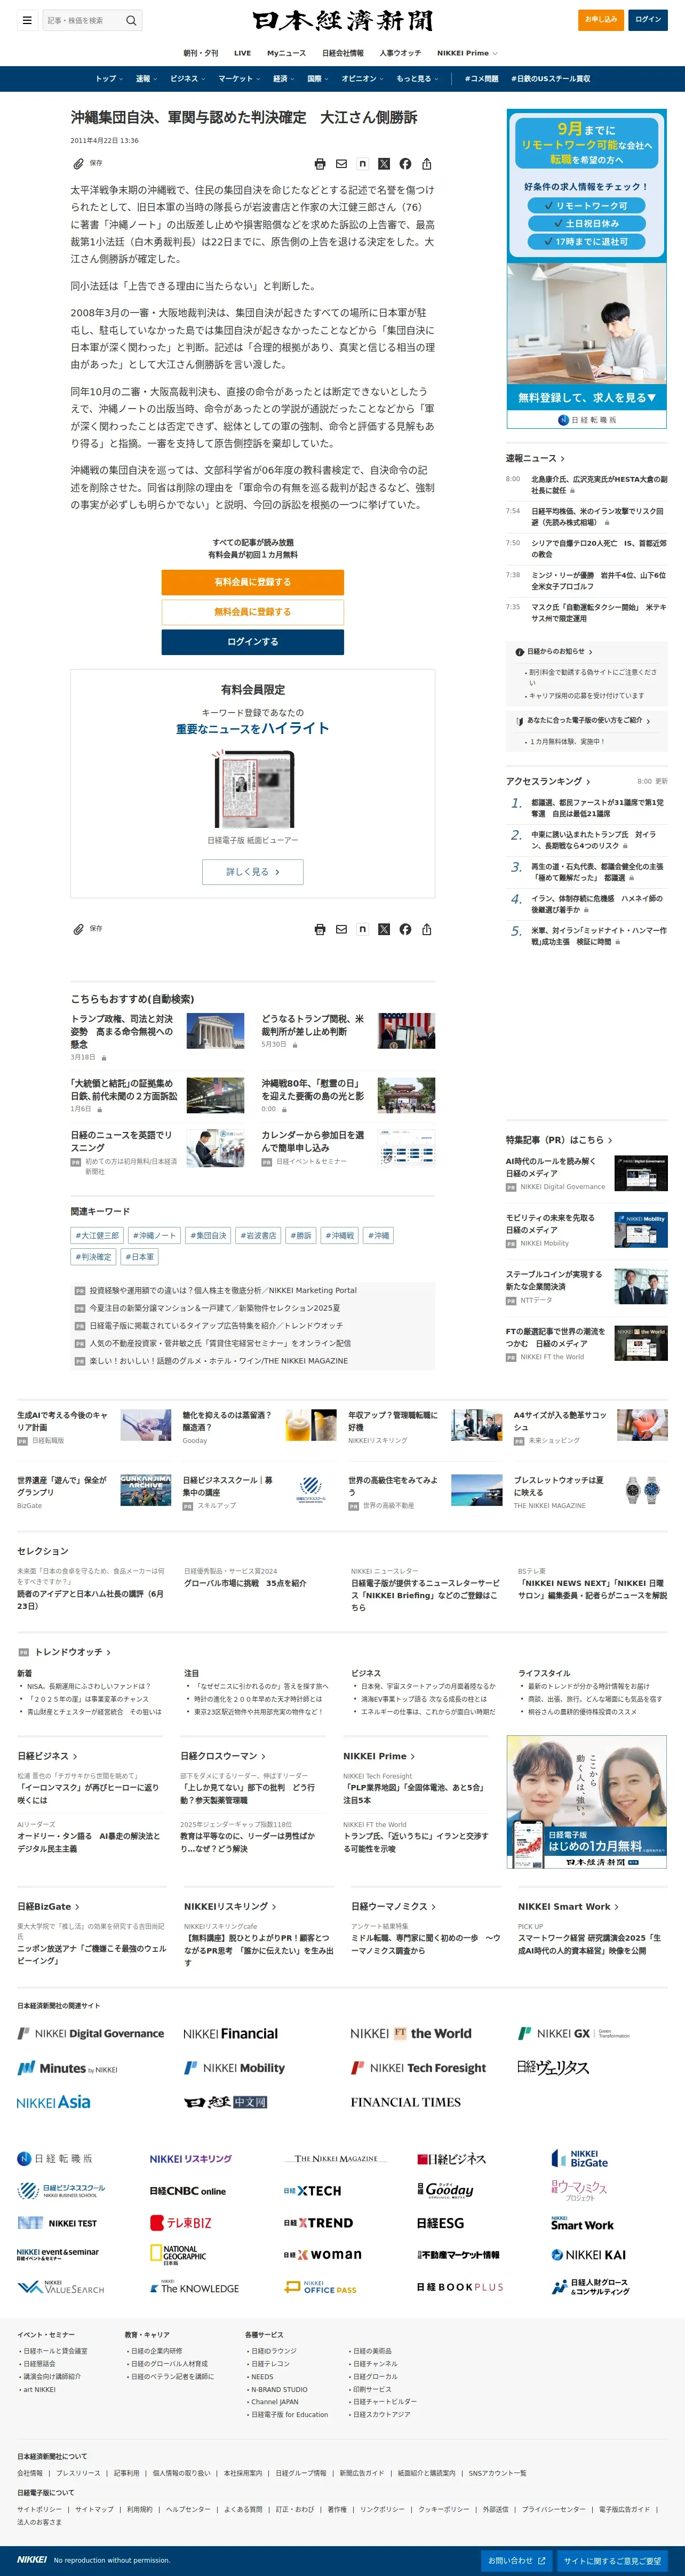Click the note icon in top share bar

pyautogui.click(x=362, y=164)
